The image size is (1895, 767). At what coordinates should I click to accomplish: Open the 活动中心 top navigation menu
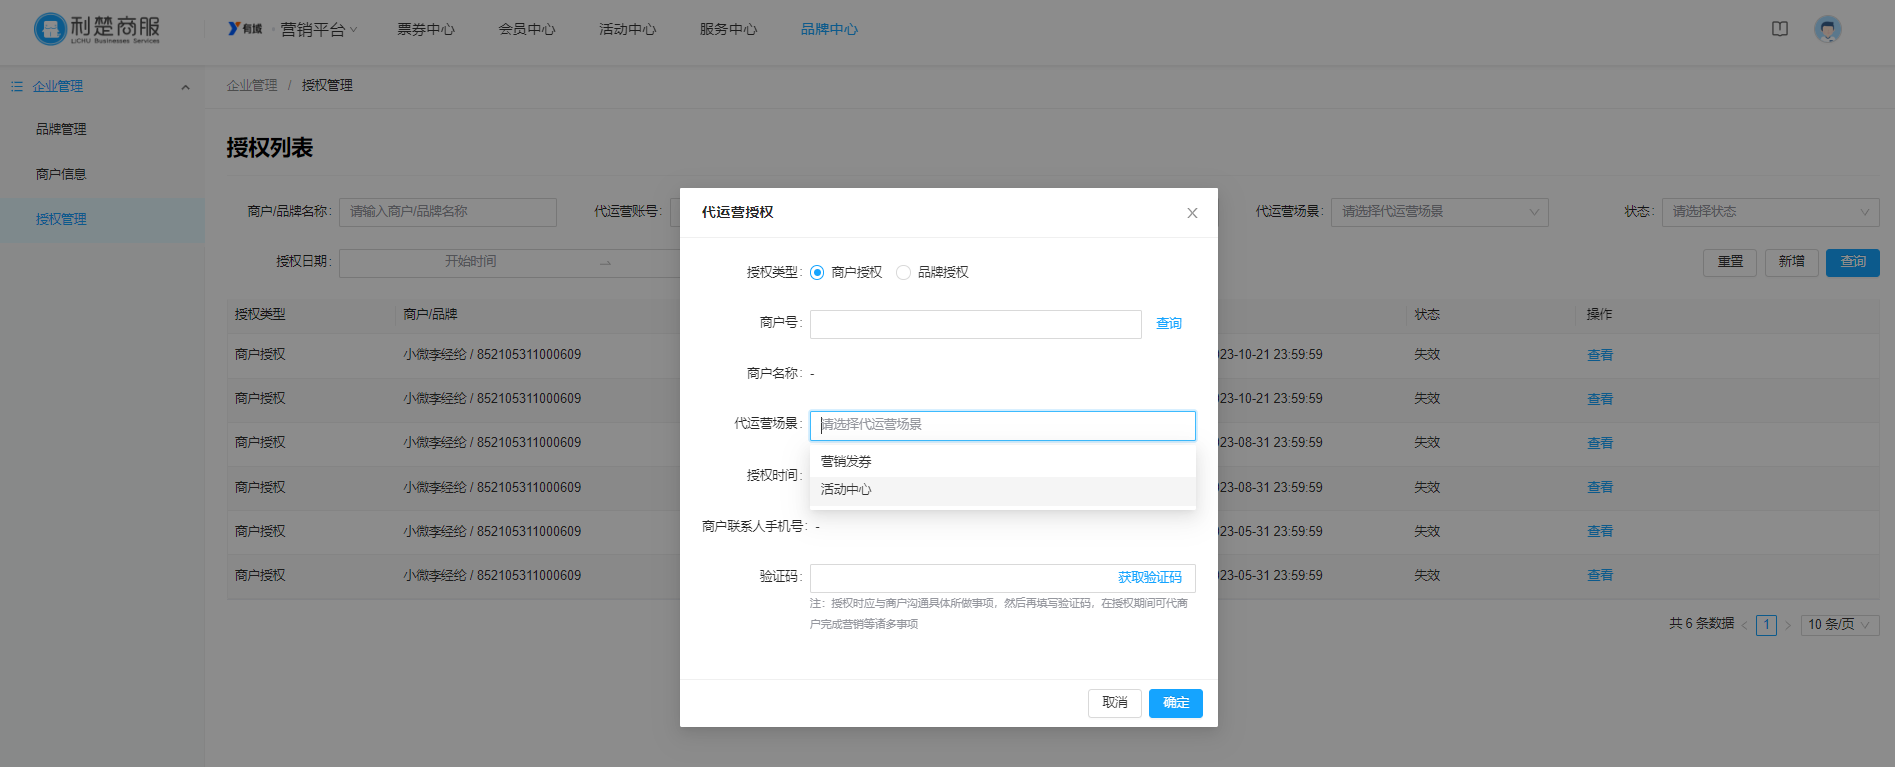pyautogui.click(x=628, y=29)
